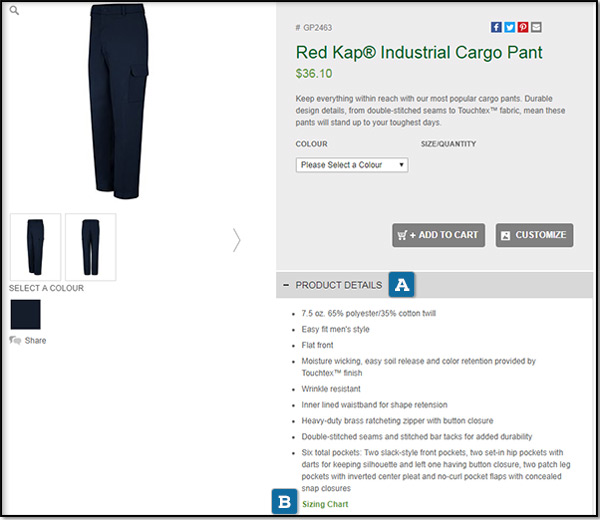Click the blue A marker badge
Viewport: 600px width, 520px height.
(401, 285)
